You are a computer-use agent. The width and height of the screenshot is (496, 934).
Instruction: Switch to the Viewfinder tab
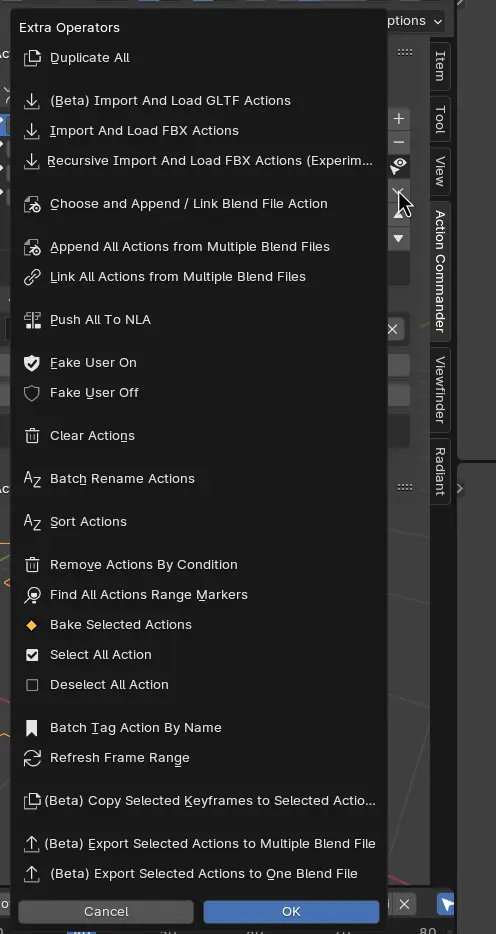point(440,390)
